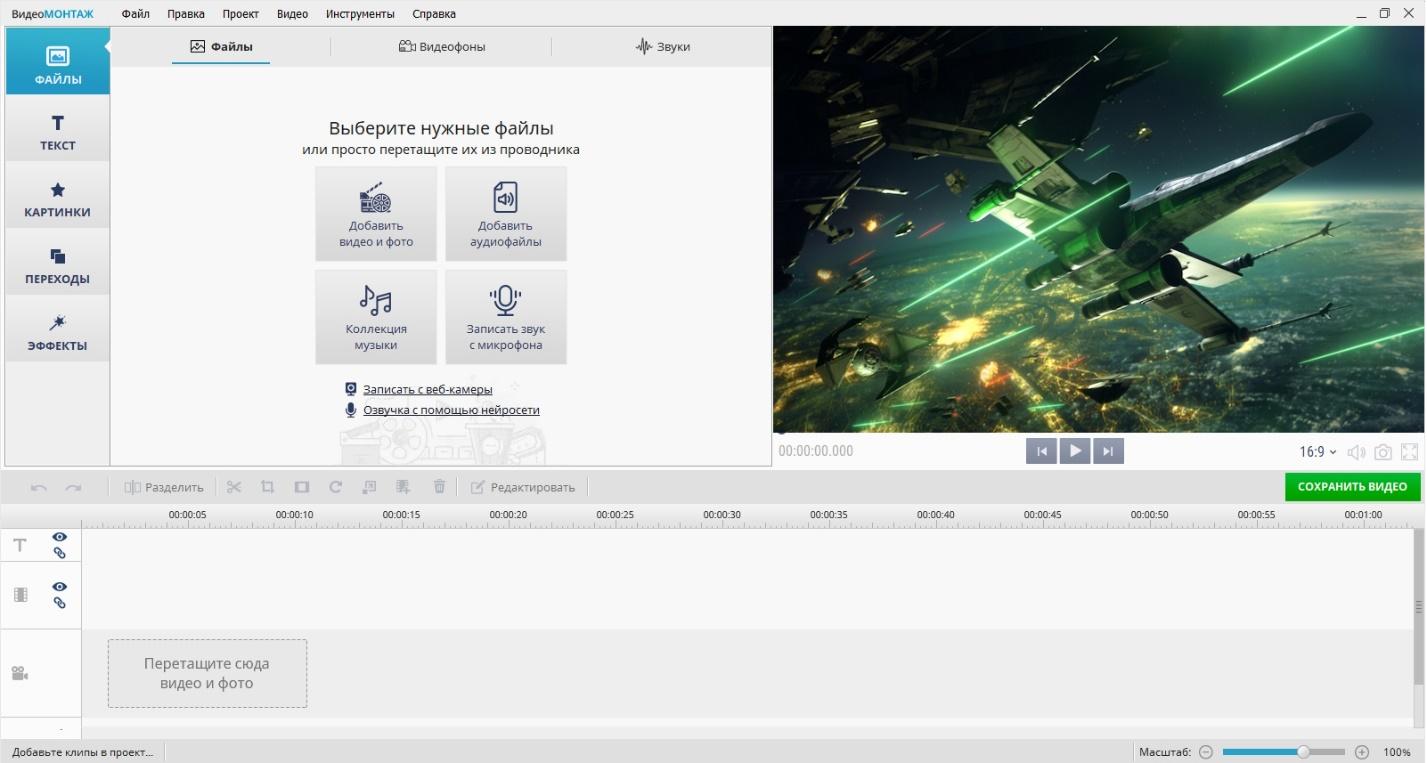The image size is (1427, 763).
Task: Click the undo arrow icon
Action: coord(39,487)
